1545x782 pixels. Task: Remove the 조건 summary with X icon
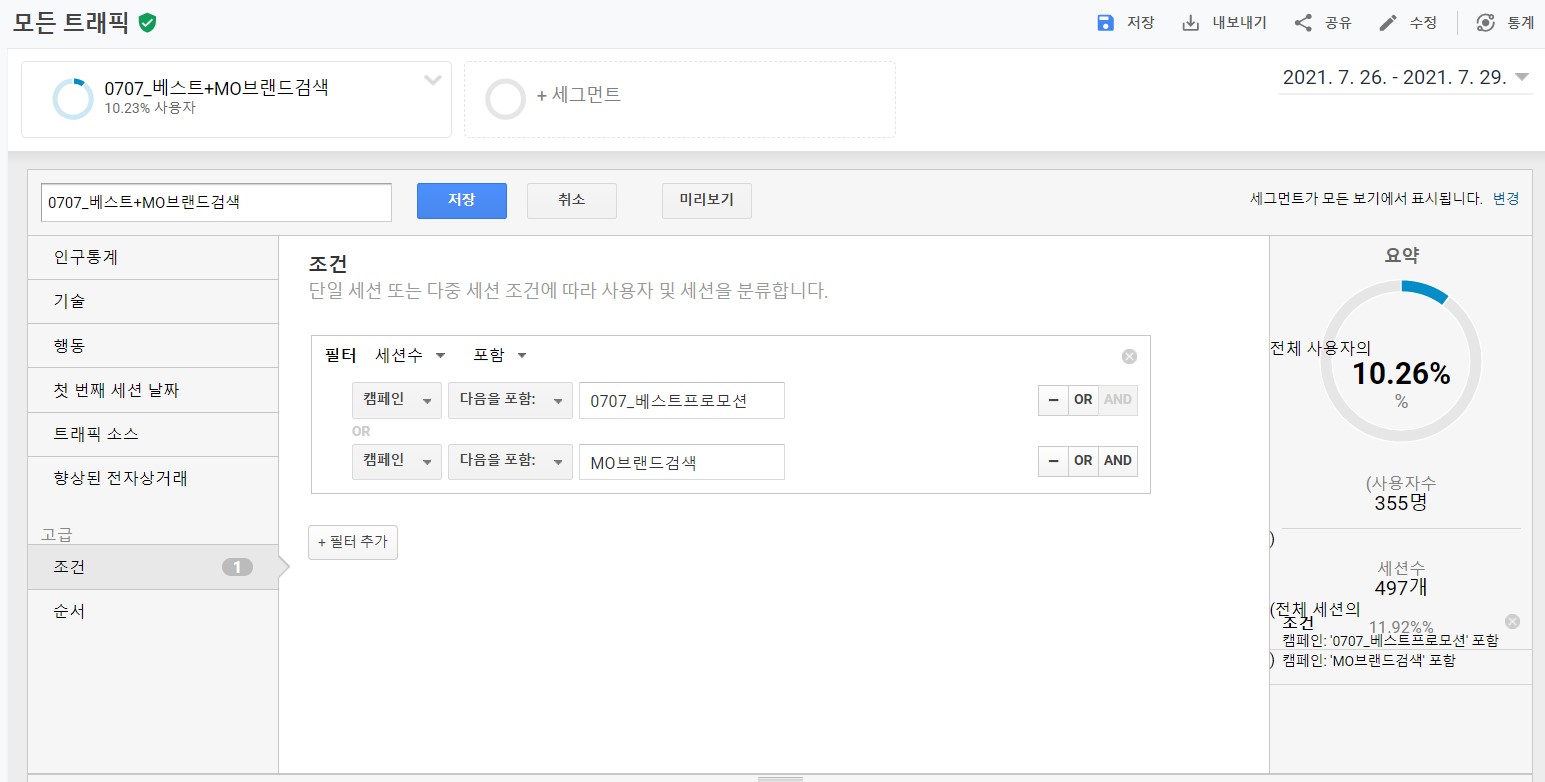click(1512, 621)
